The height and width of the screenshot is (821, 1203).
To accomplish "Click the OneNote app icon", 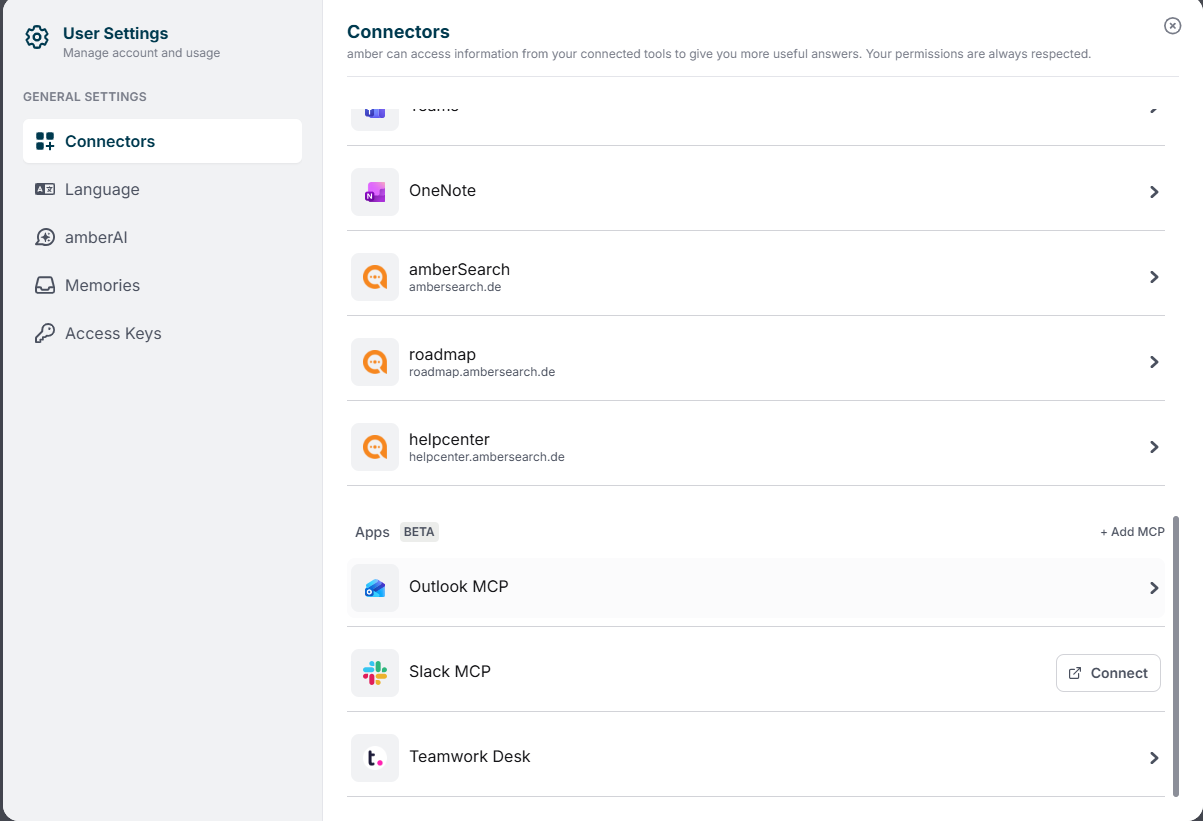I will pos(375,191).
